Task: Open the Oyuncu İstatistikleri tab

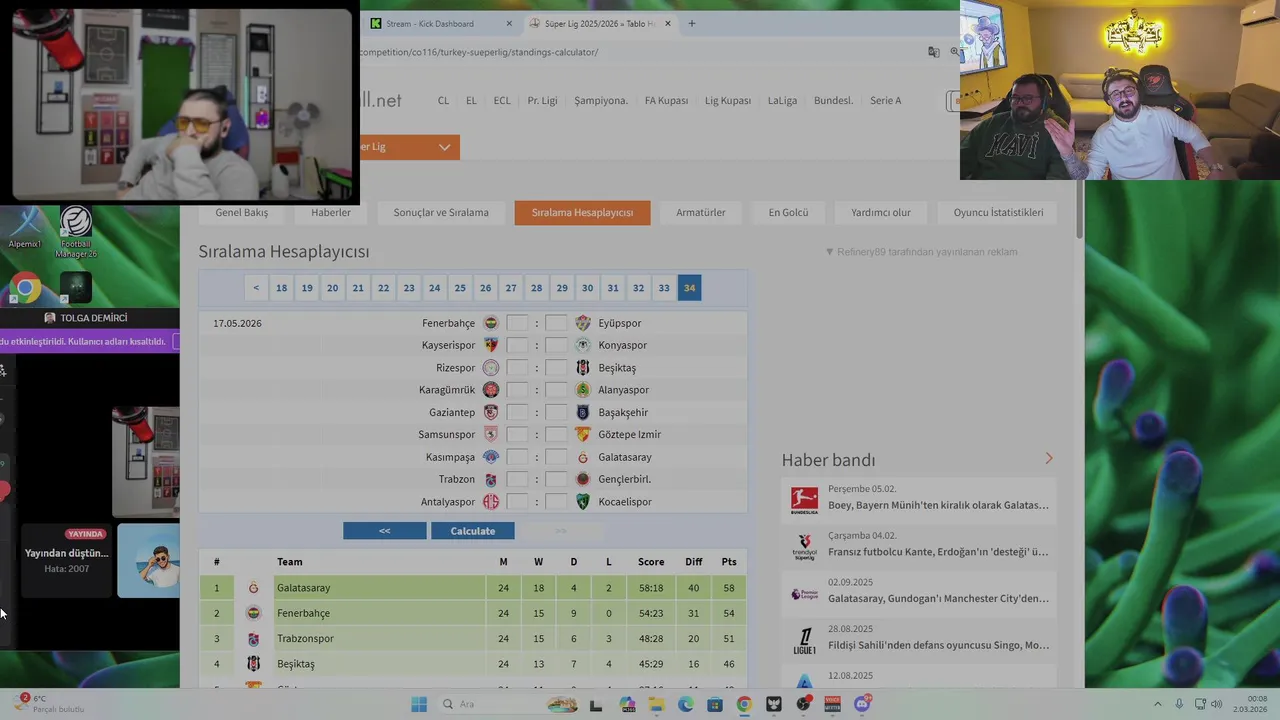Action: point(998,212)
